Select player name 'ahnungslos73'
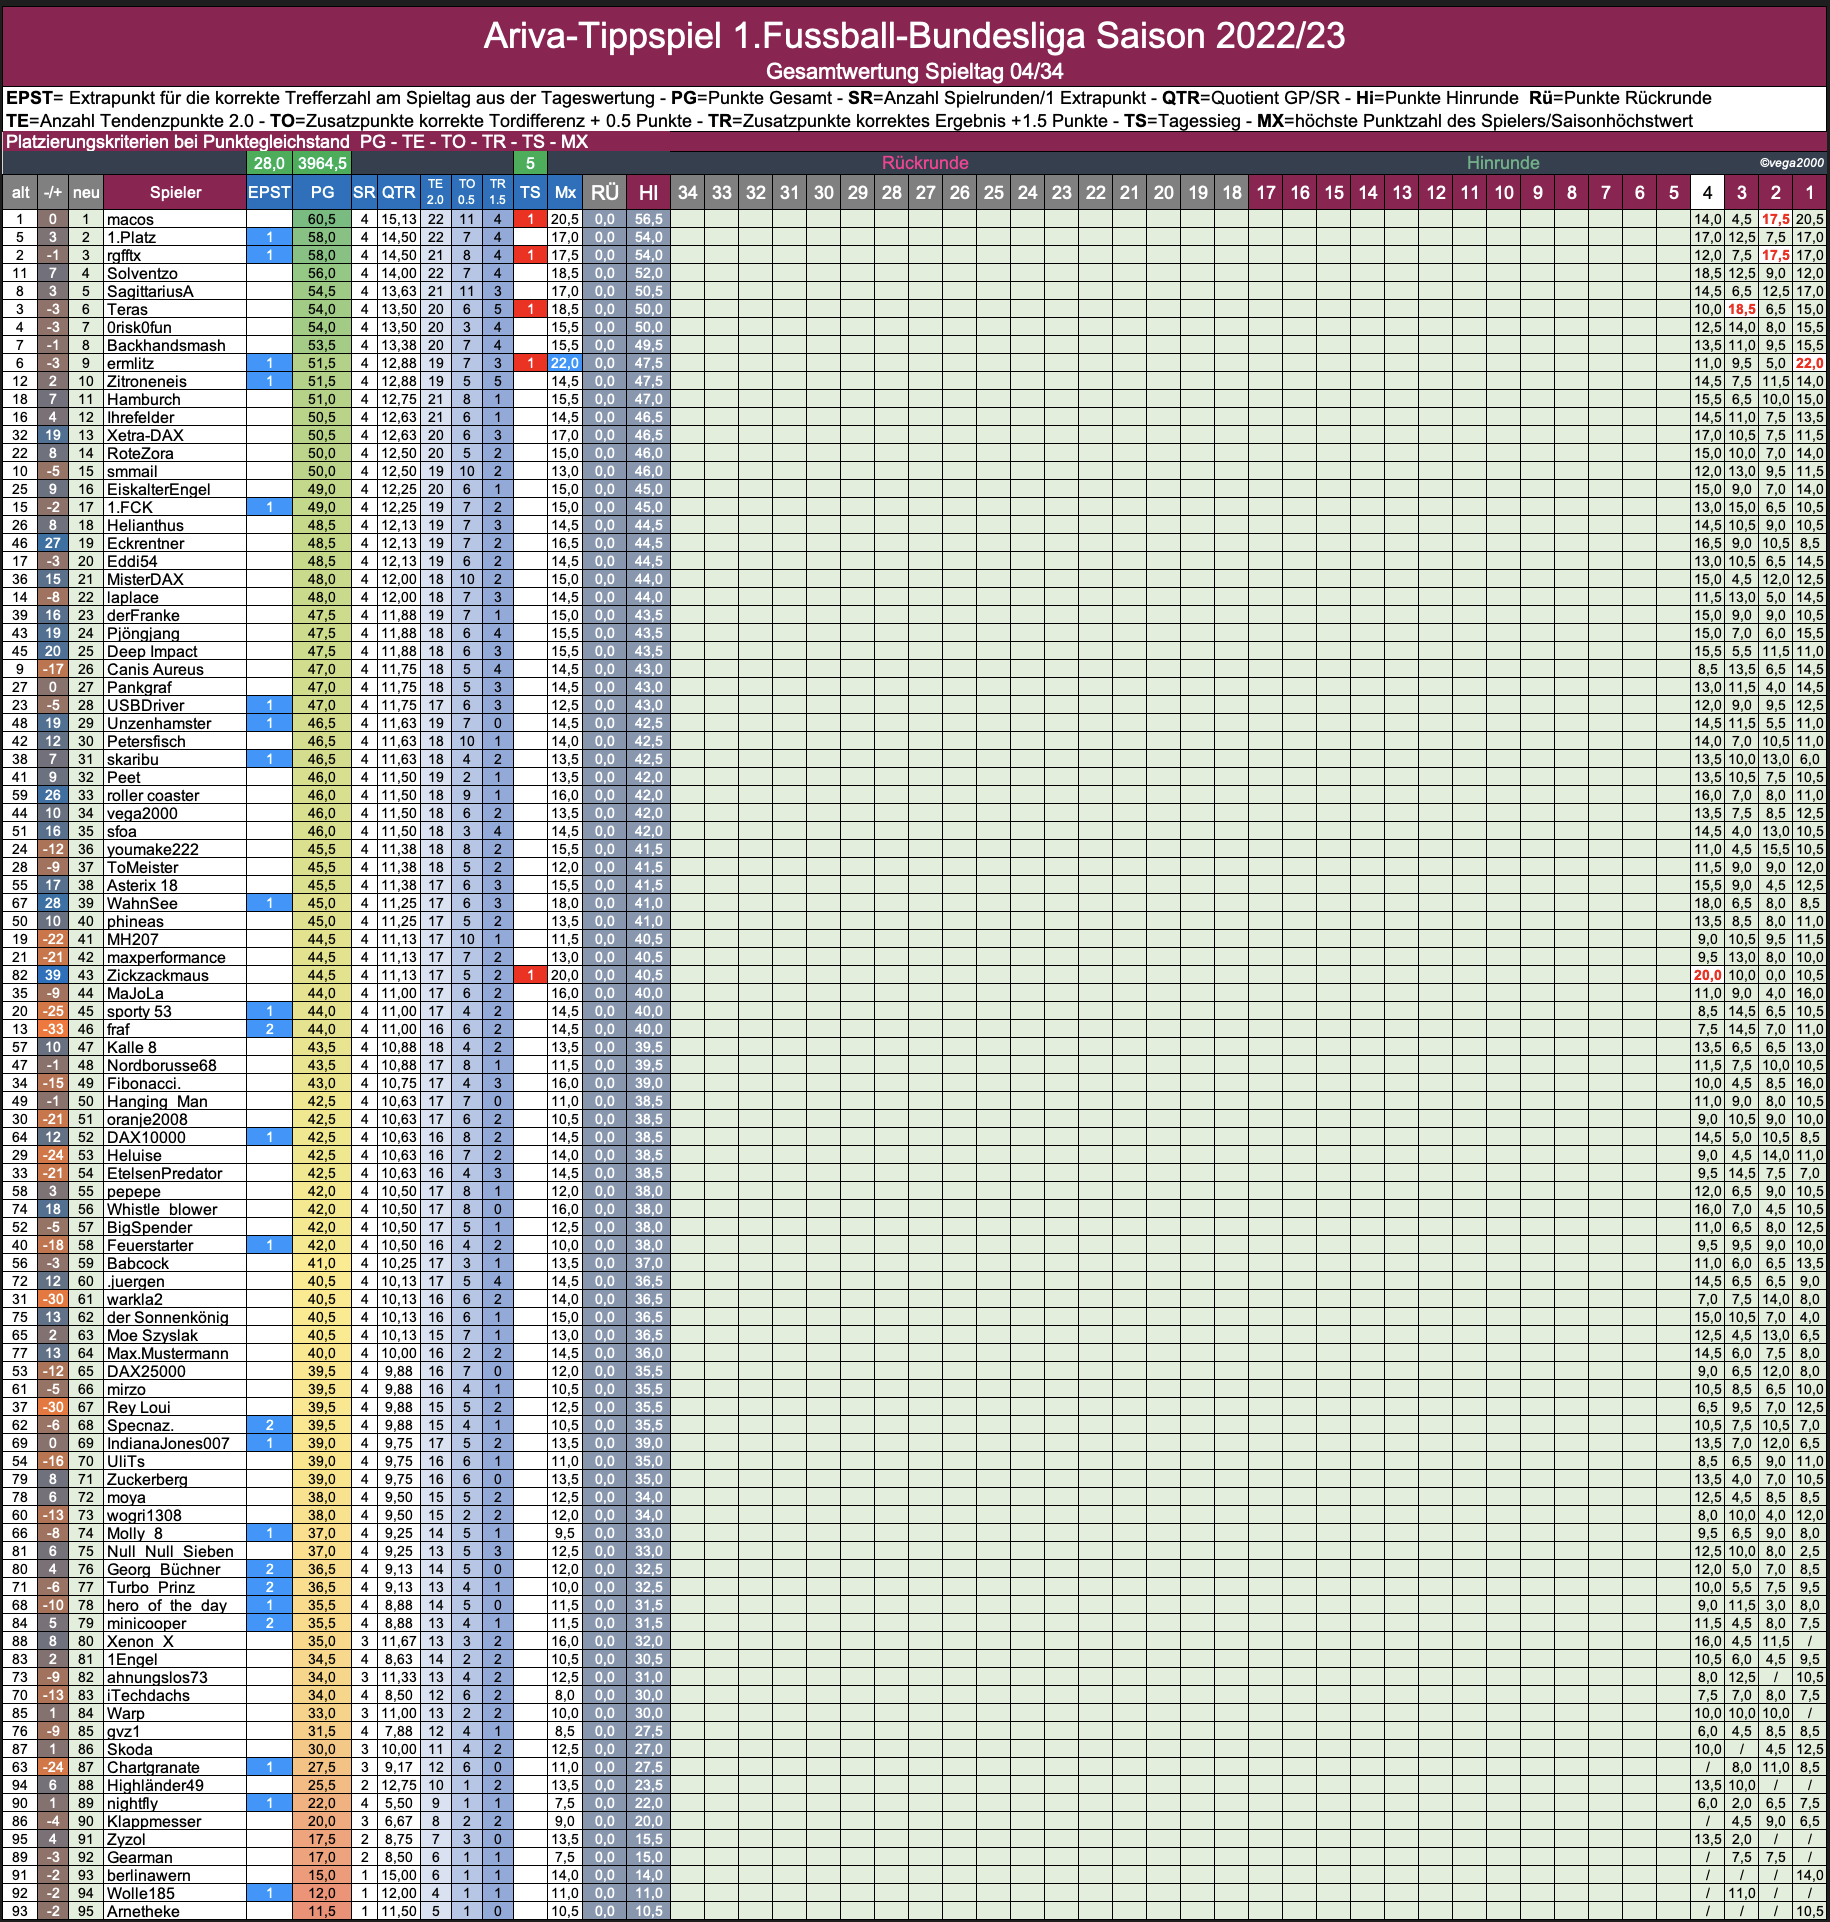The height and width of the screenshot is (1922, 1830). coord(157,1677)
